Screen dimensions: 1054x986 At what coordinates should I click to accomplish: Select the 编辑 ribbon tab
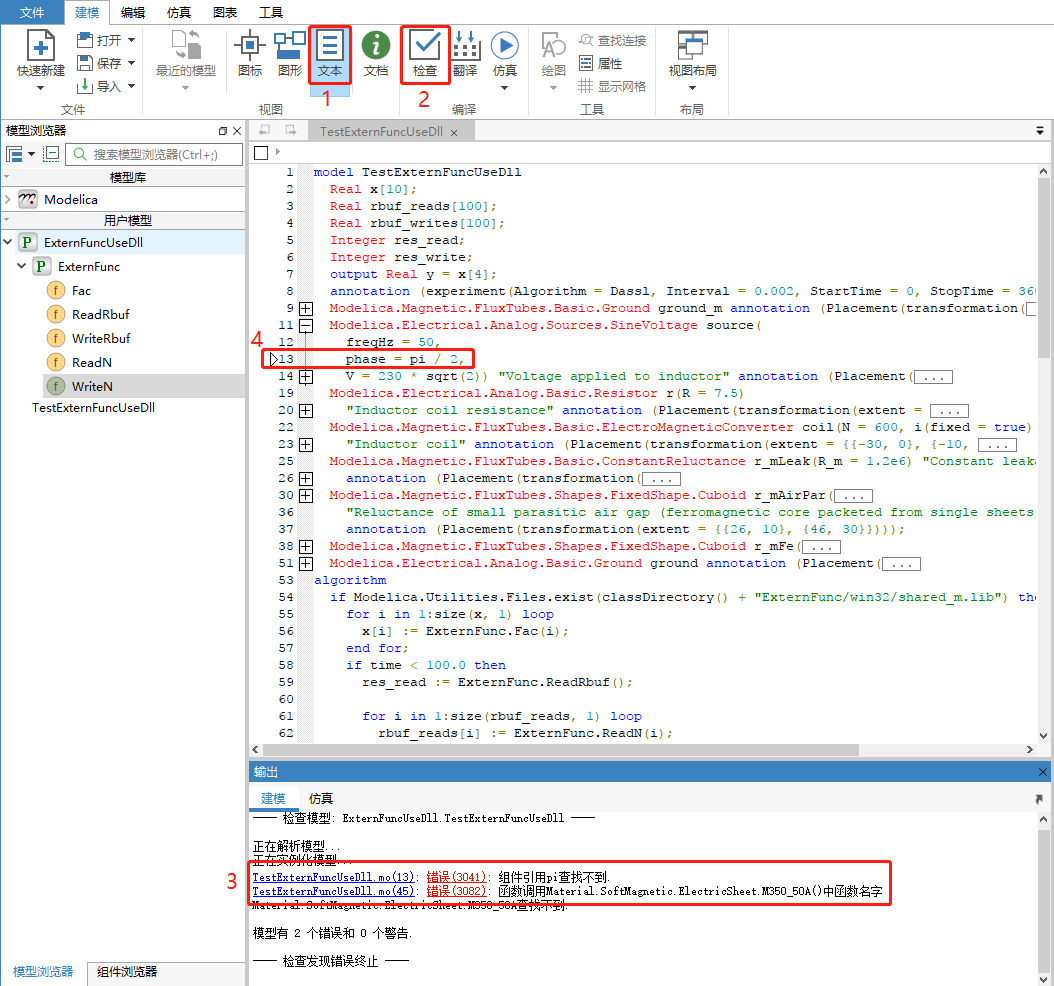(x=132, y=12)
